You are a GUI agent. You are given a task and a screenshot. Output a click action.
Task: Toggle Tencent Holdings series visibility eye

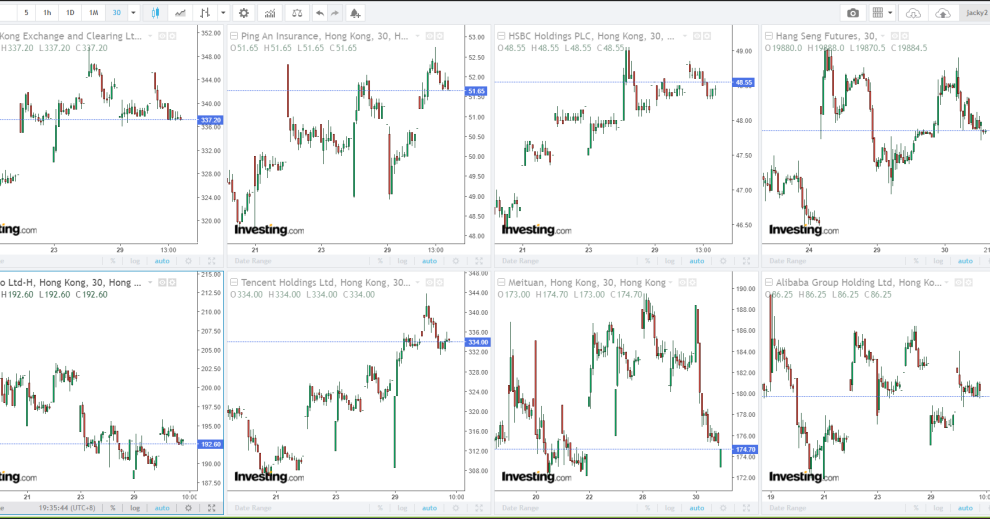[x=429, y=282]
